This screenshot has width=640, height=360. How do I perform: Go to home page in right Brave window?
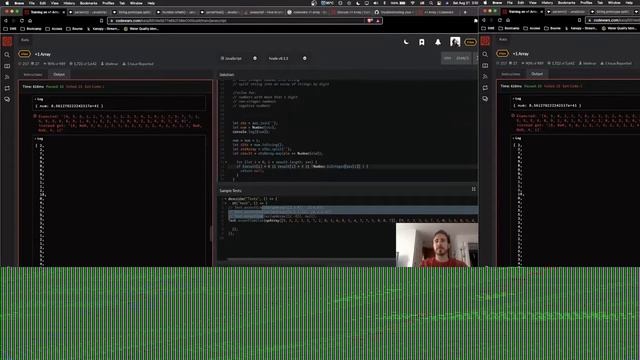coord(508,20)
